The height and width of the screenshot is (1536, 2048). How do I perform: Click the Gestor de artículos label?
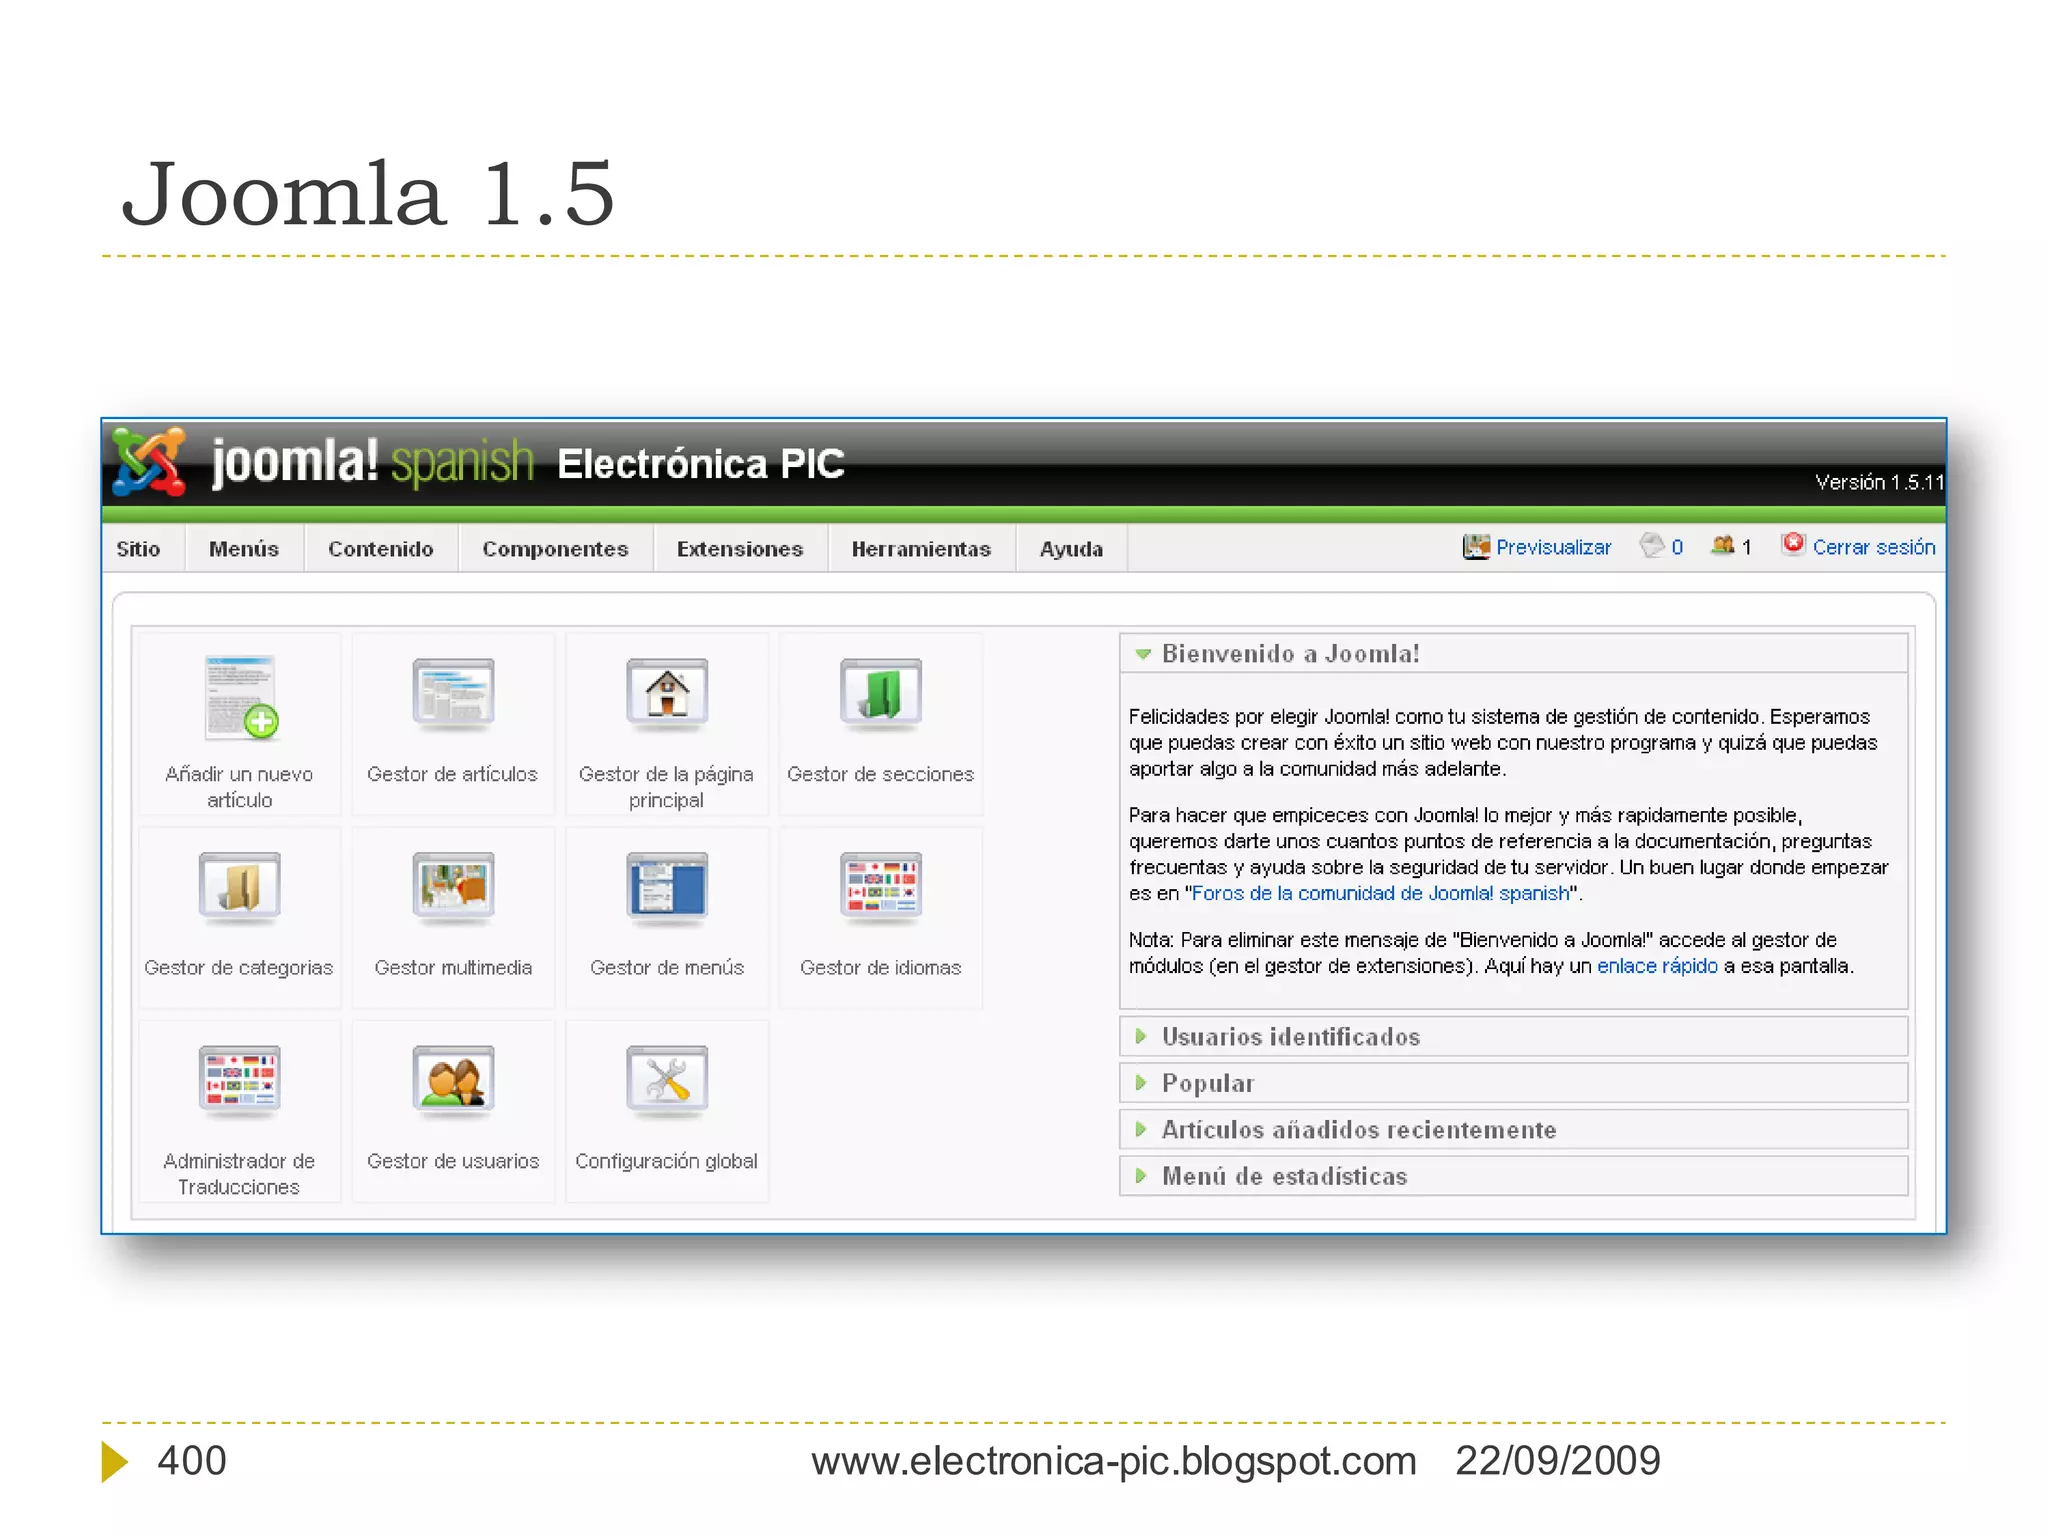[452, 774]
